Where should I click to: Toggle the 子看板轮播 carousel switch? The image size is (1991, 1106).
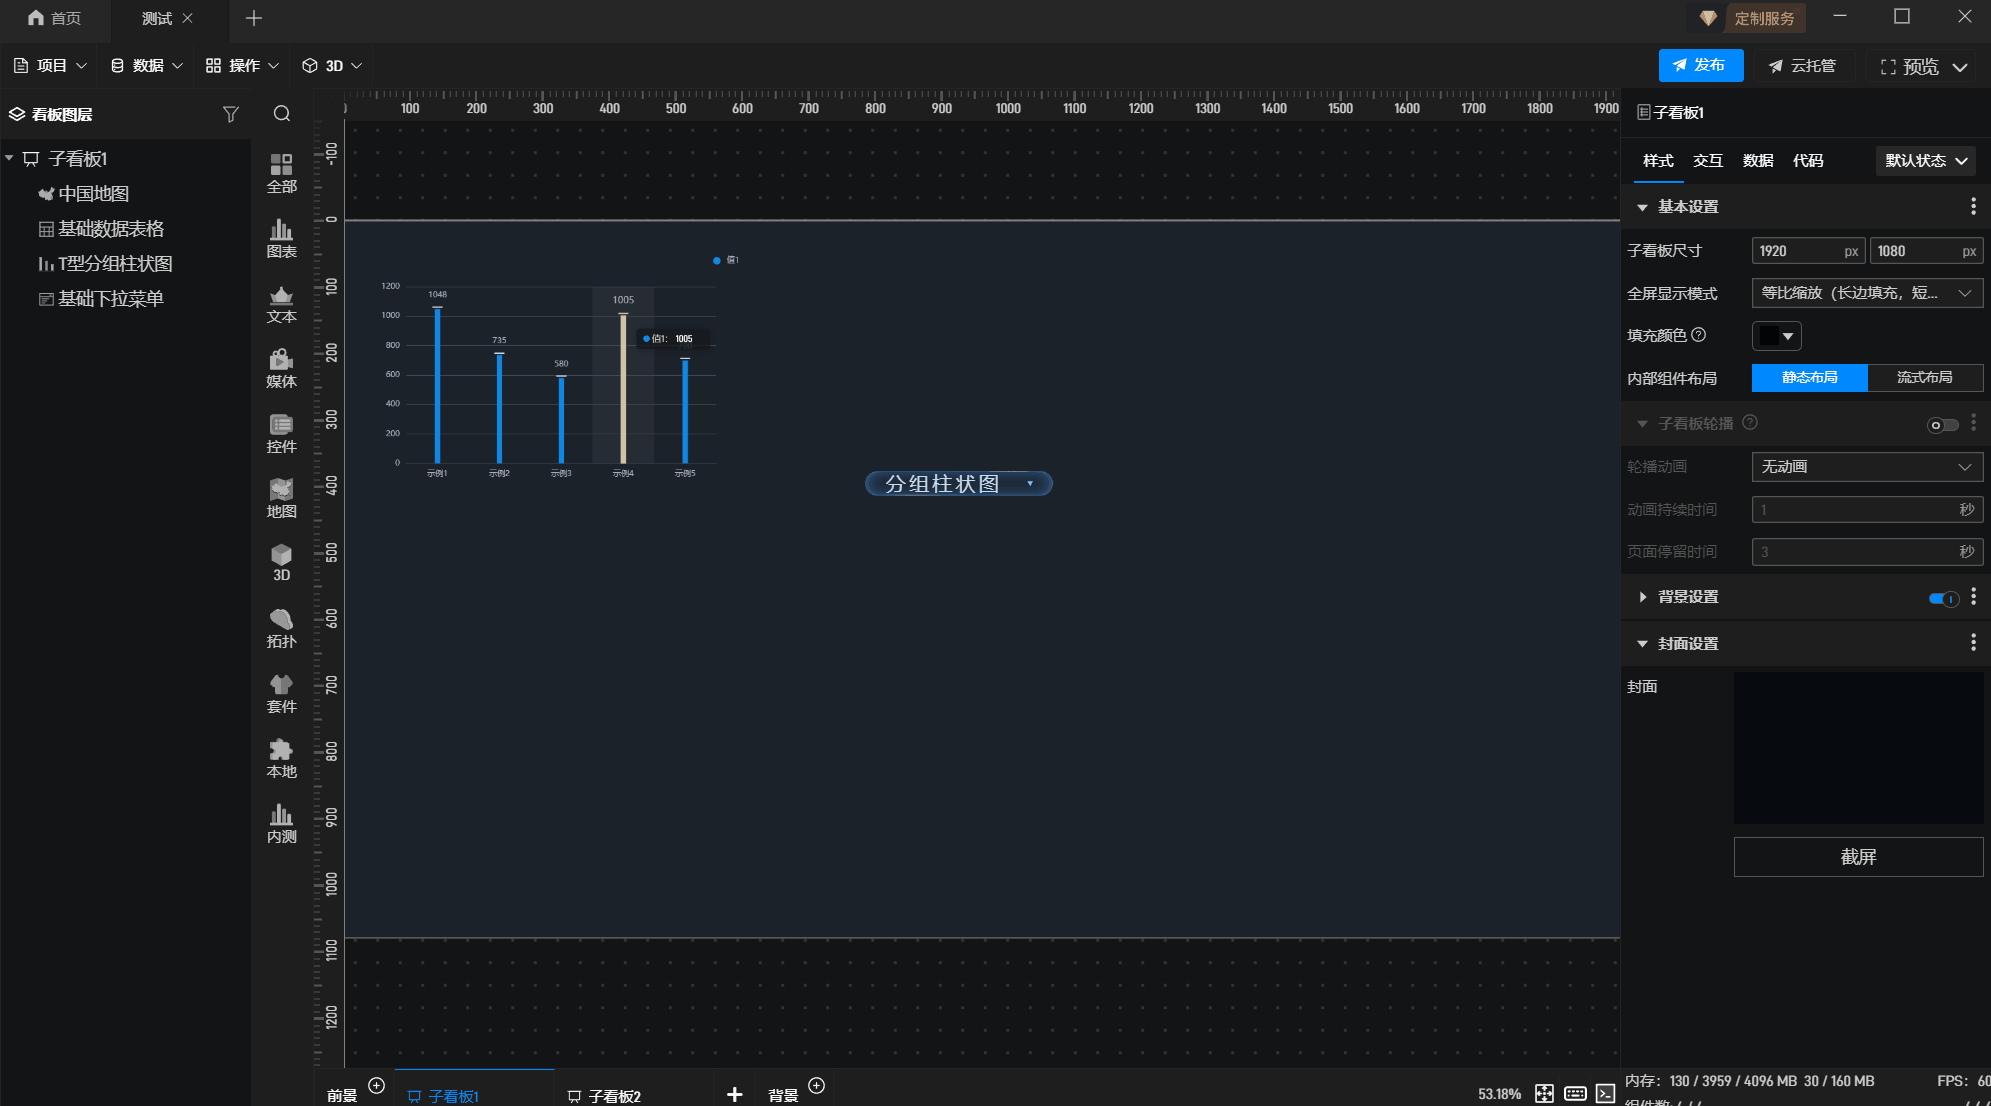click(1942, 425)
